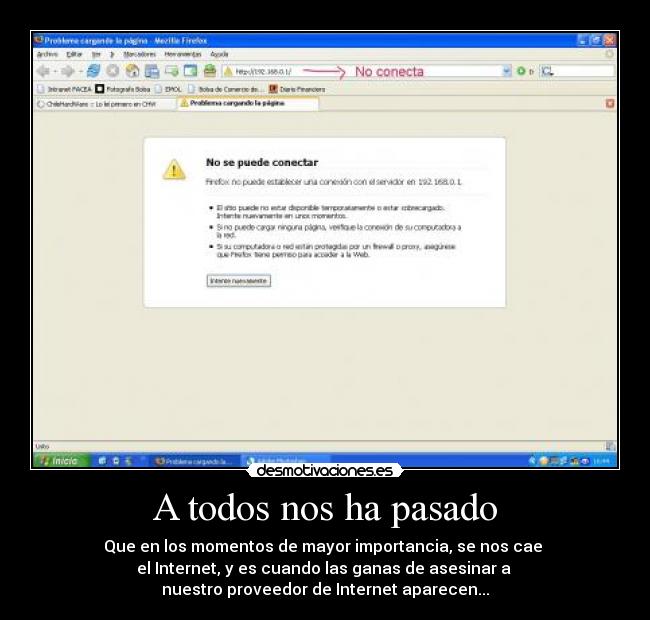The height and width of the screenshot is (620, 650).
Task: Print the page with the printer icon
Action: click(x=210, y=71)
